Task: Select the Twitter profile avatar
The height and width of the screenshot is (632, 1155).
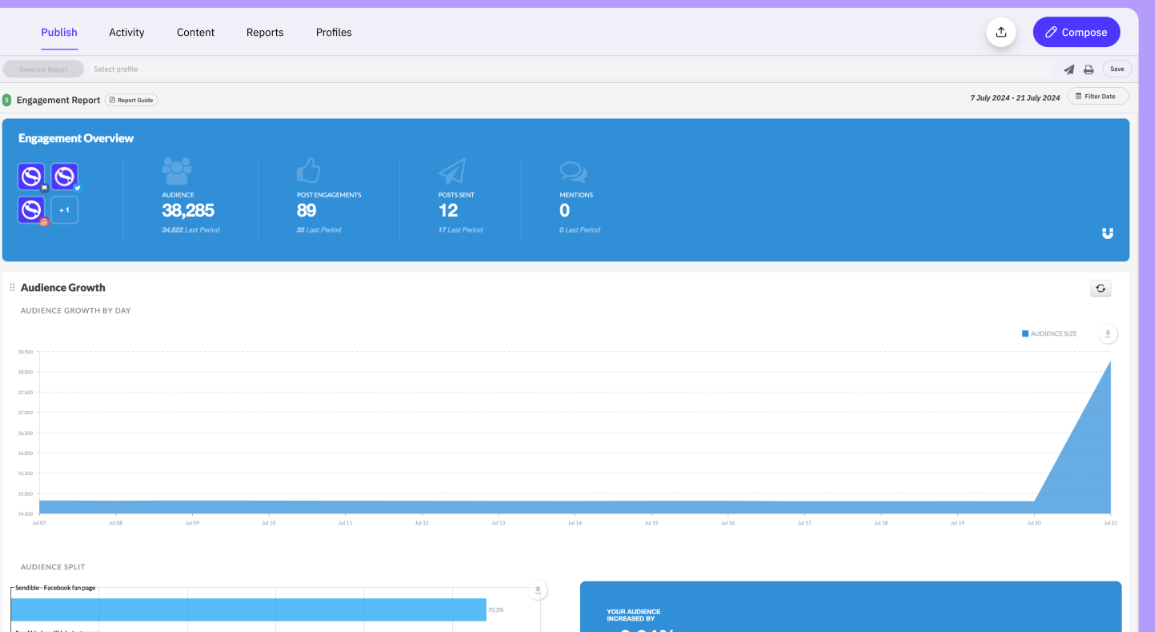Action: coord(65,177)
